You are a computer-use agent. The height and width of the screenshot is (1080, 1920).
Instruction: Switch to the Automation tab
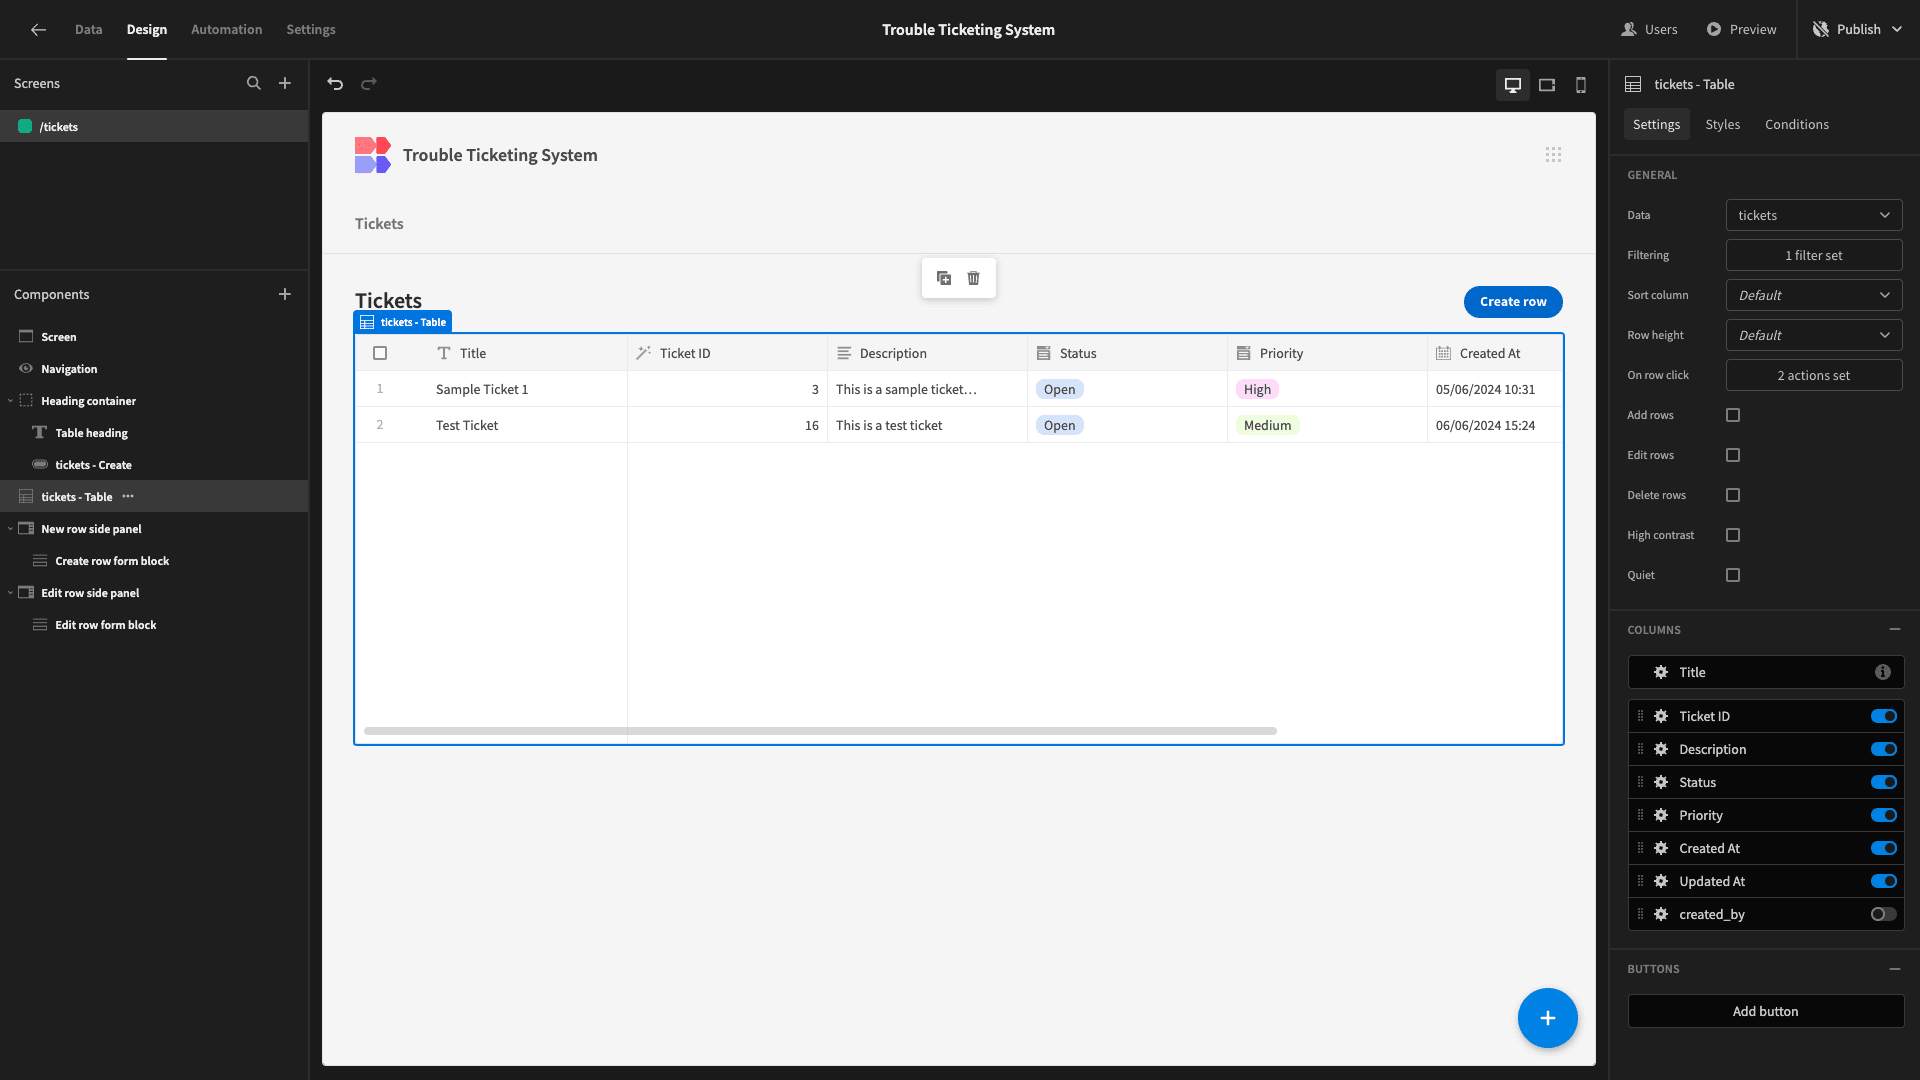[x=227, y=30]
